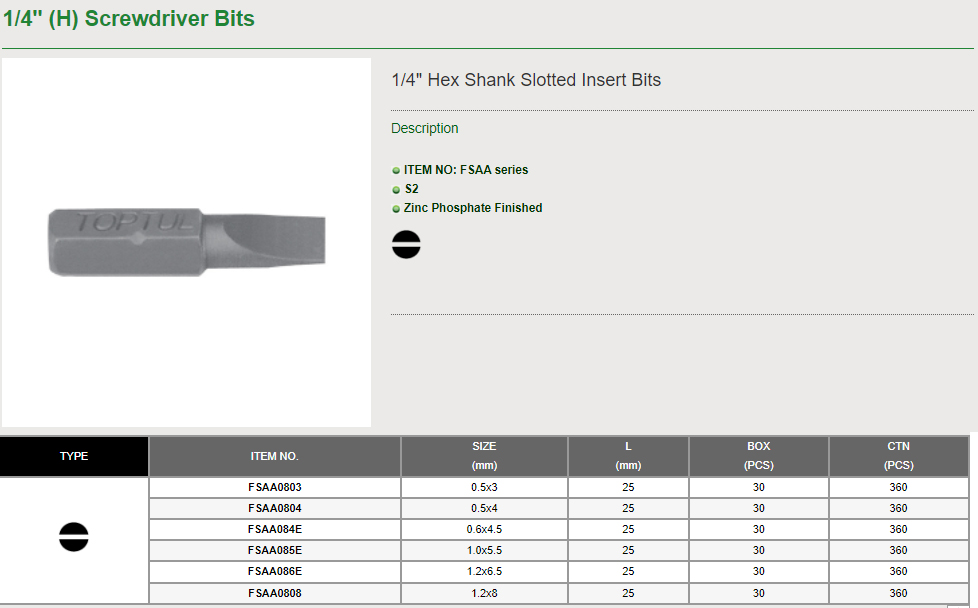Select item number FSAA084E
Viewport: 978px width, 608px height.
(x=274, y=529)
